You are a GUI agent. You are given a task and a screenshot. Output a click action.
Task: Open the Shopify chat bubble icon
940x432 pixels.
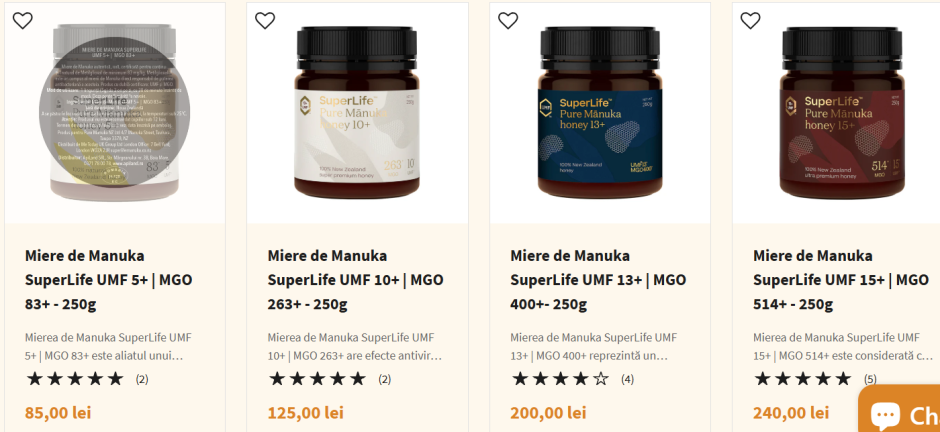pos(884,413)
